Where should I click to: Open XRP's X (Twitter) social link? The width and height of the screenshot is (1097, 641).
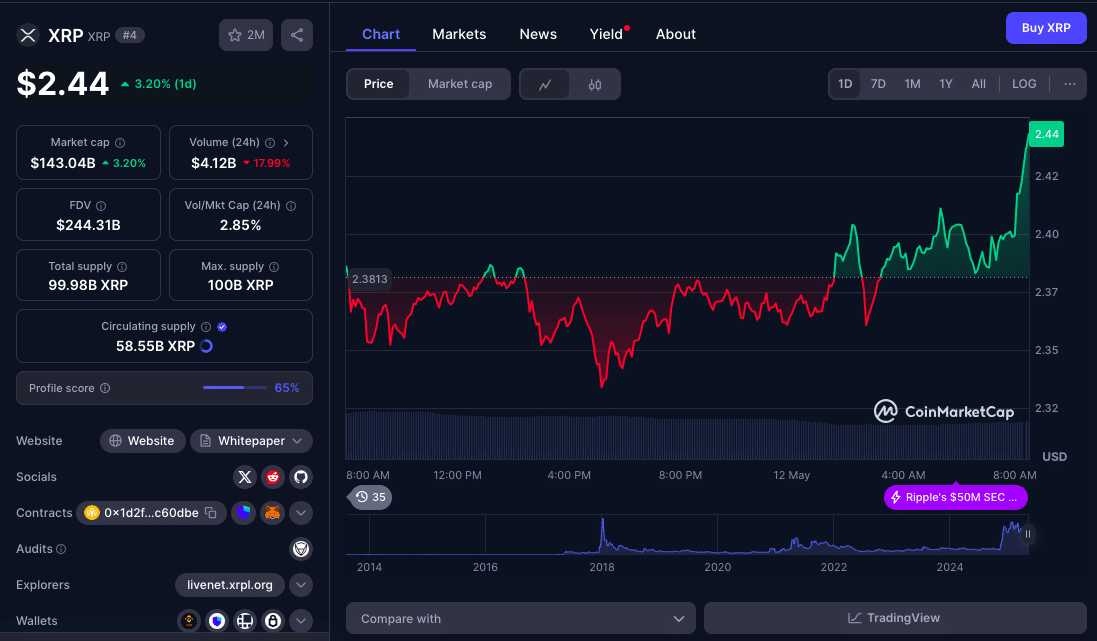point(244,477)
